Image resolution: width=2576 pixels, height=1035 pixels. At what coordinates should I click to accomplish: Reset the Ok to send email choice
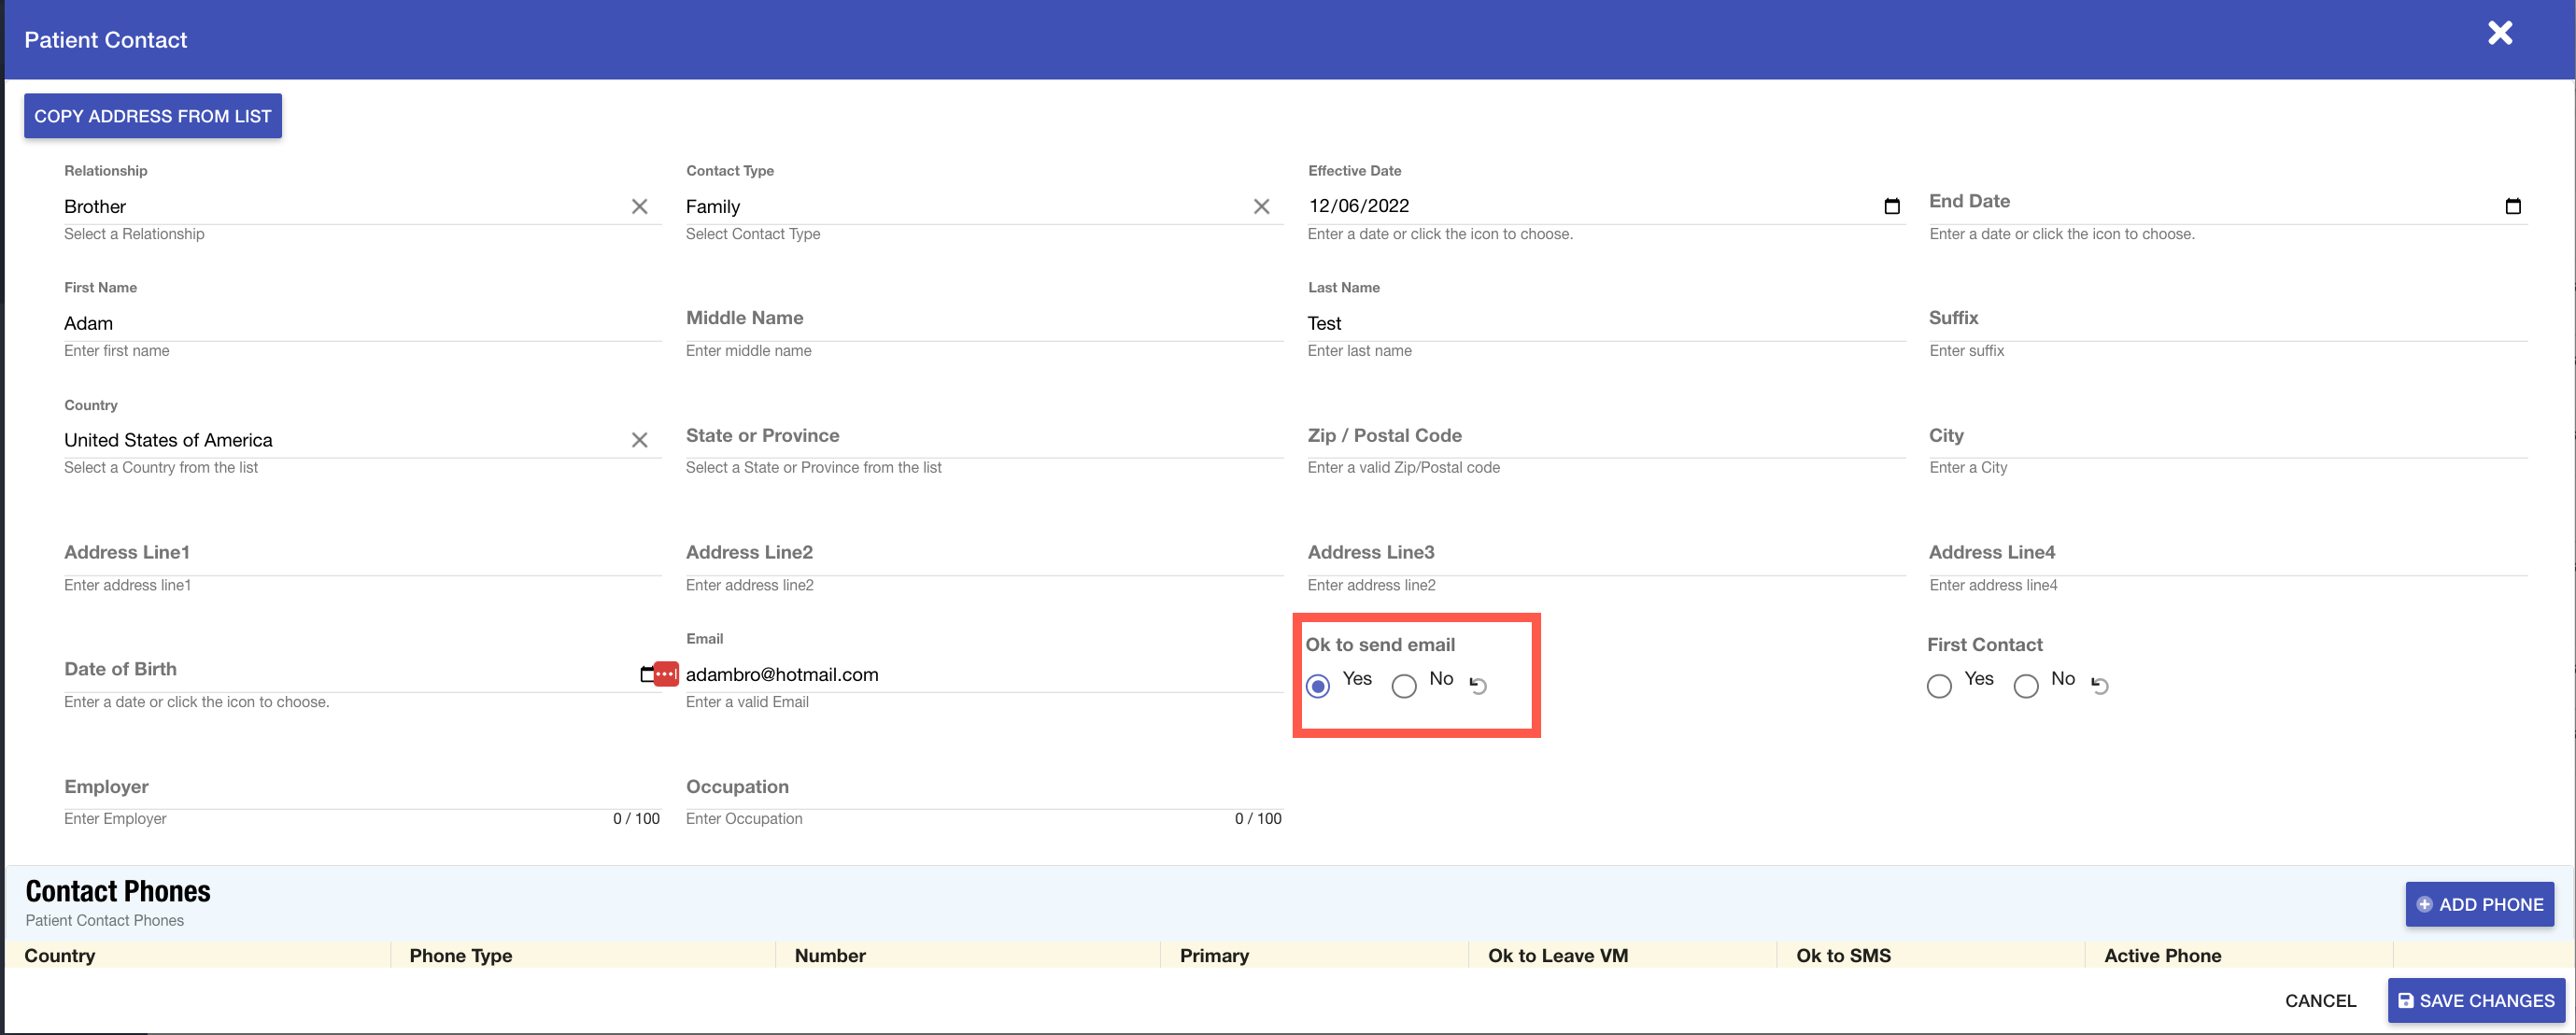point(1478,685)
